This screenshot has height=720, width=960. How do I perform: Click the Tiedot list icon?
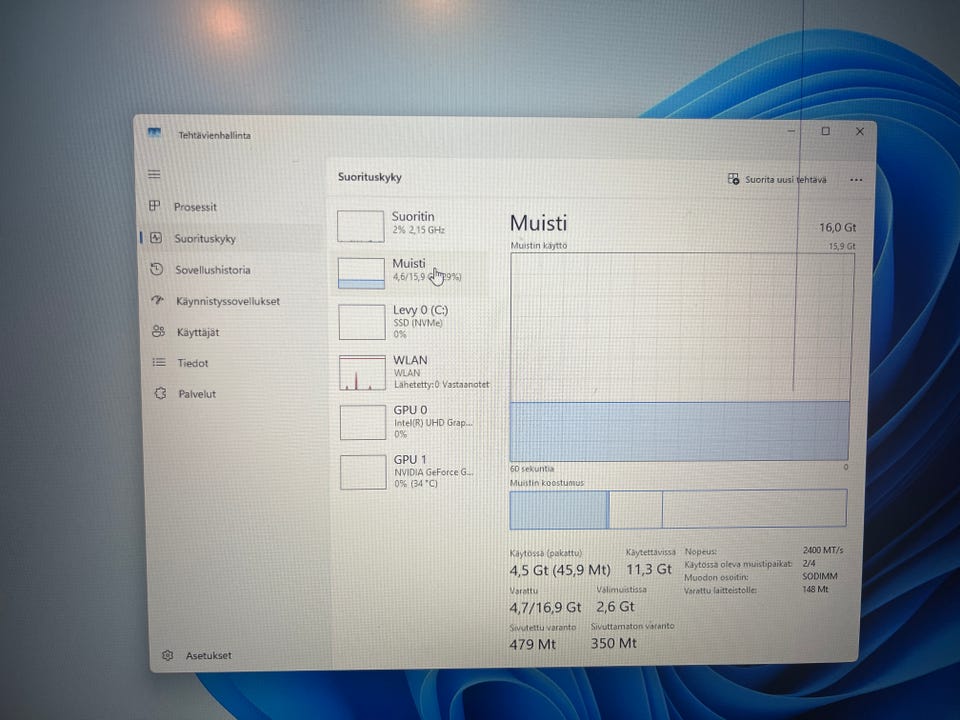pyautogui.click(x=159, y=362)
